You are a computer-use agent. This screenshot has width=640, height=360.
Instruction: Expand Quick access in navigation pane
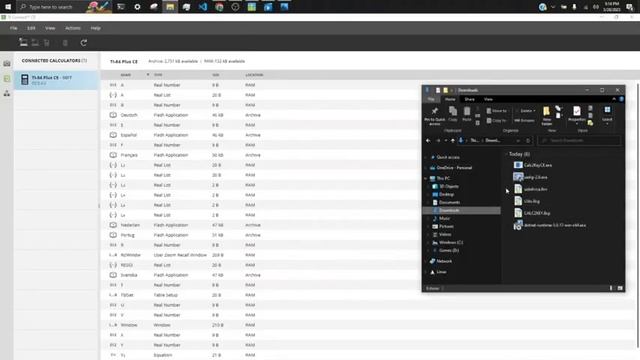pos(426,157)
